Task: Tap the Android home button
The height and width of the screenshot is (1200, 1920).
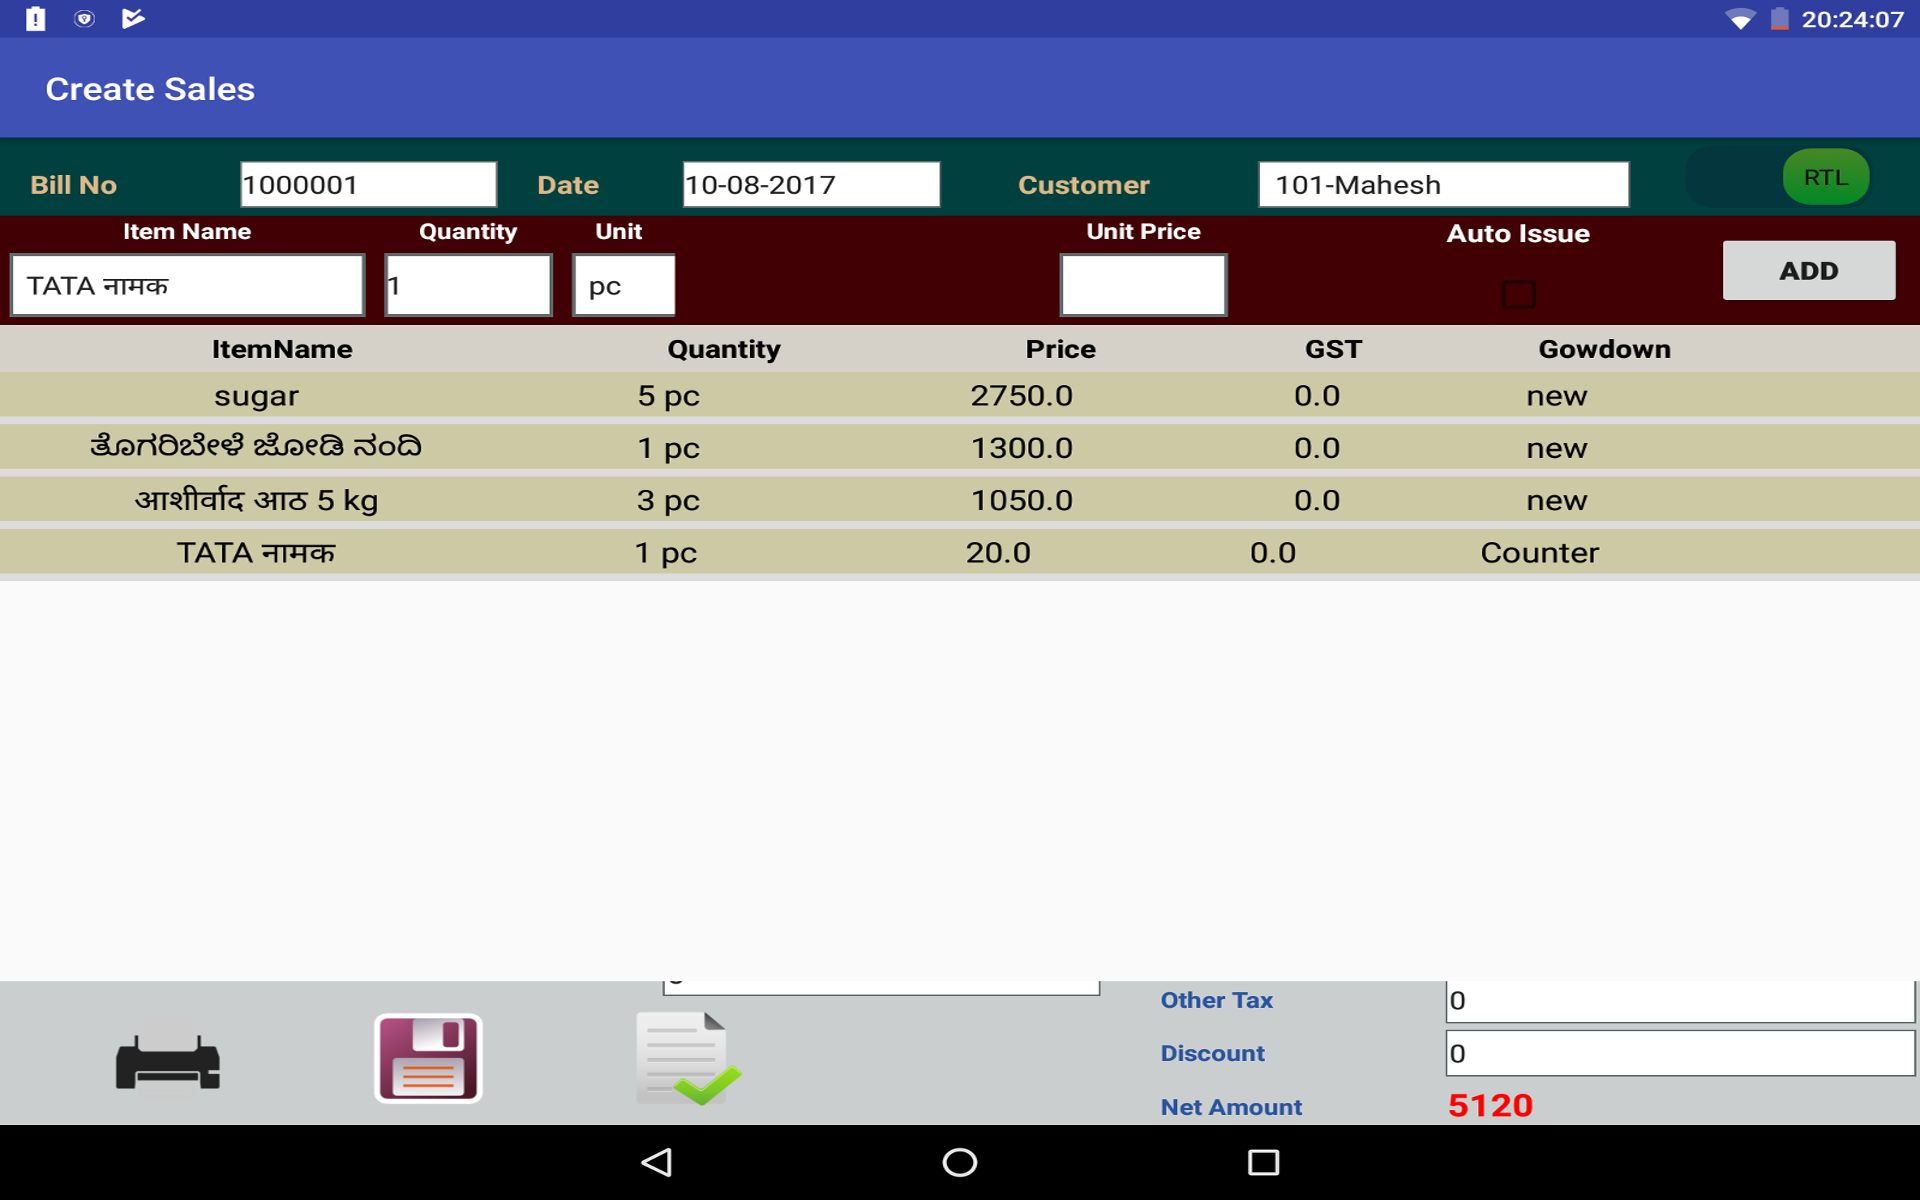Action: click(960, 1162)
